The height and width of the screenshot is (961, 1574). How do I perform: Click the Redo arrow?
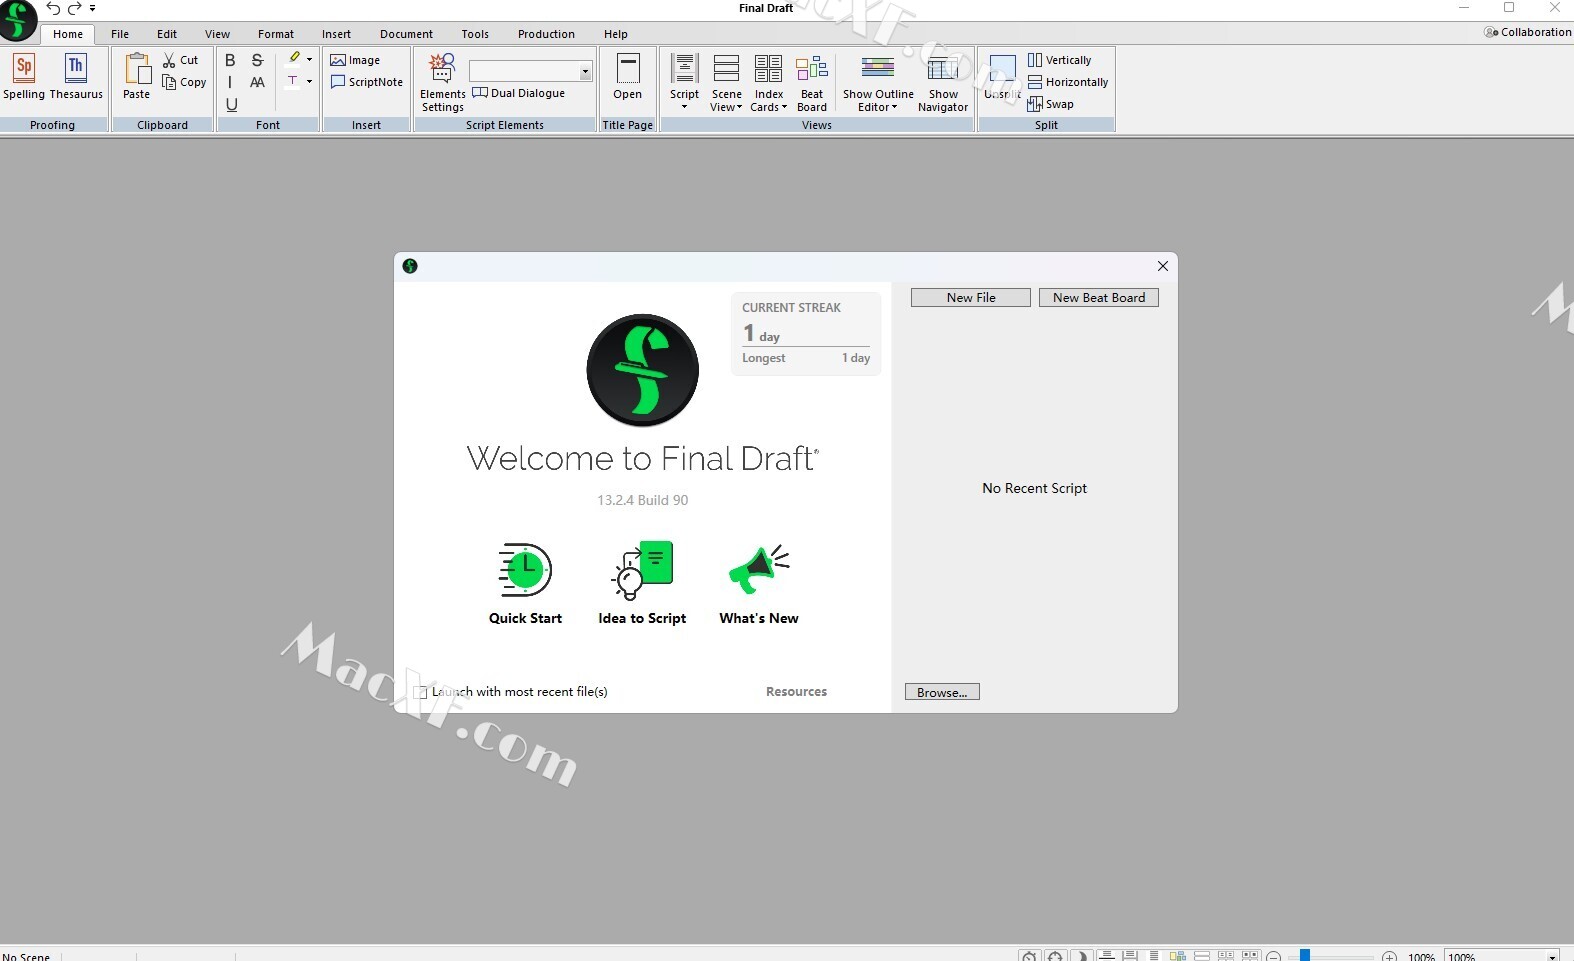74,8
